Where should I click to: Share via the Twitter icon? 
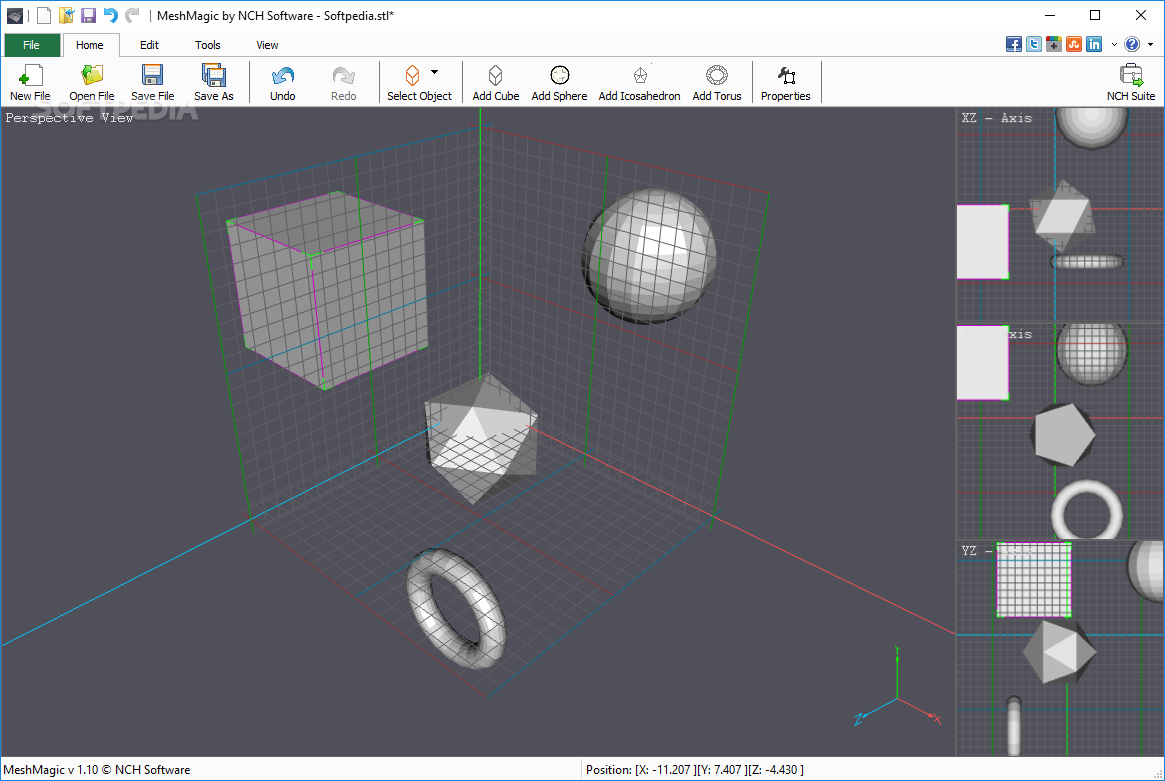coord(1033,45)
